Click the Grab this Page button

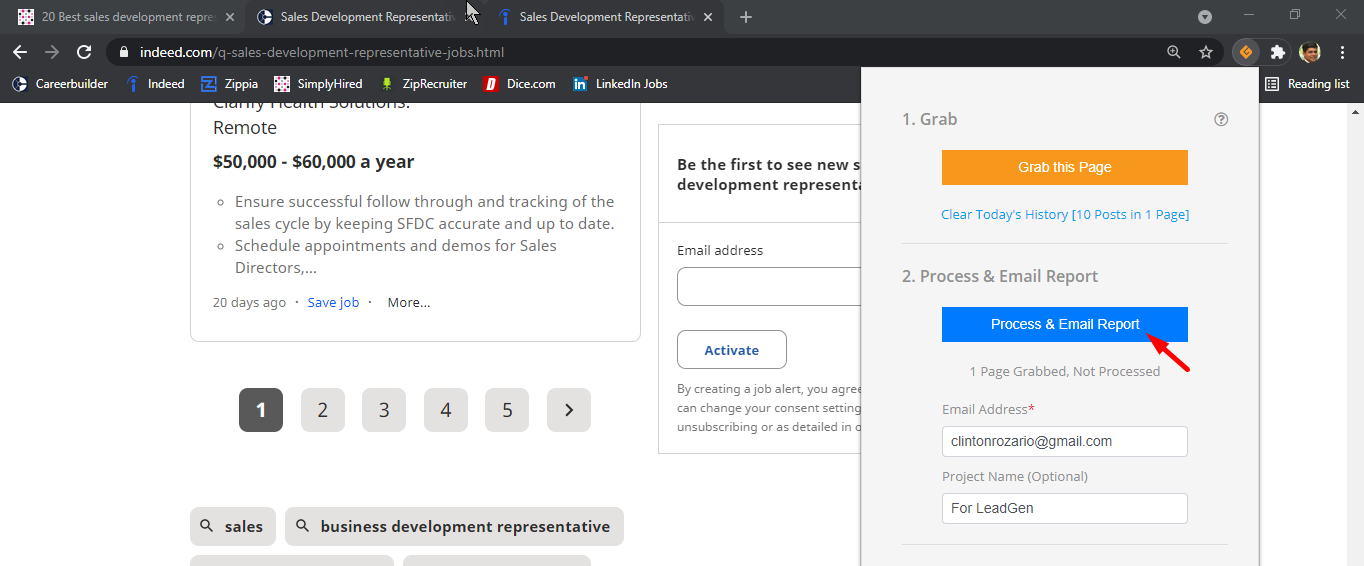point(1064,167)
